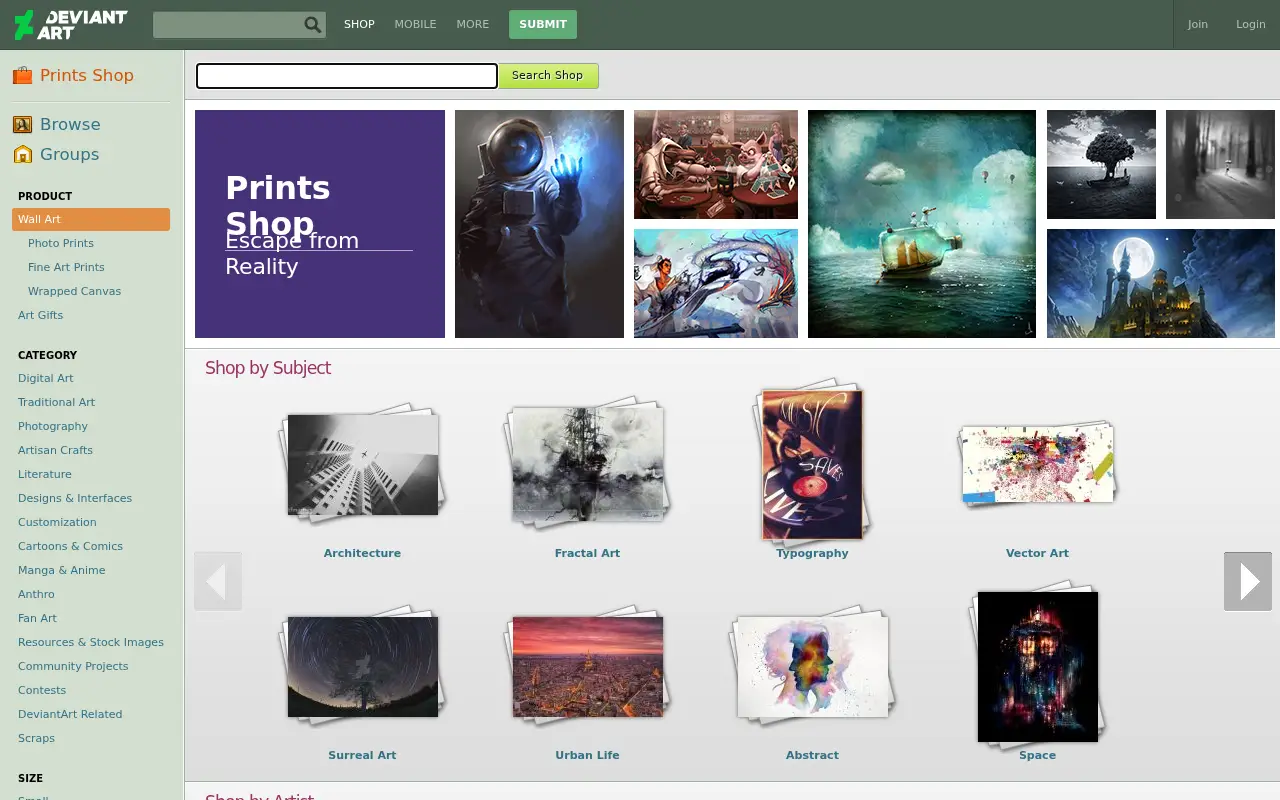Open the astronaut print thumbnail
The height and width of the screenshot is (800, 1280).
539,224
